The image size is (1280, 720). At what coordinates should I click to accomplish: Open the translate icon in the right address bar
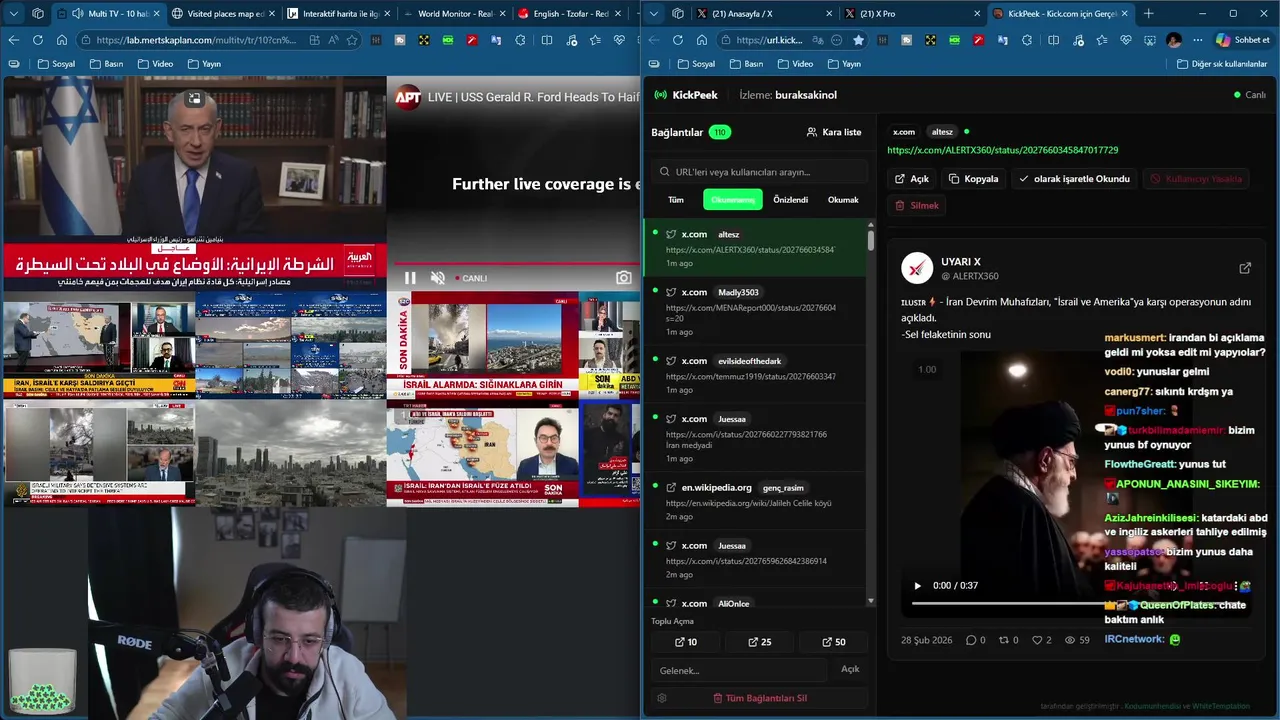pyautogui.click(x=816, y=40)
